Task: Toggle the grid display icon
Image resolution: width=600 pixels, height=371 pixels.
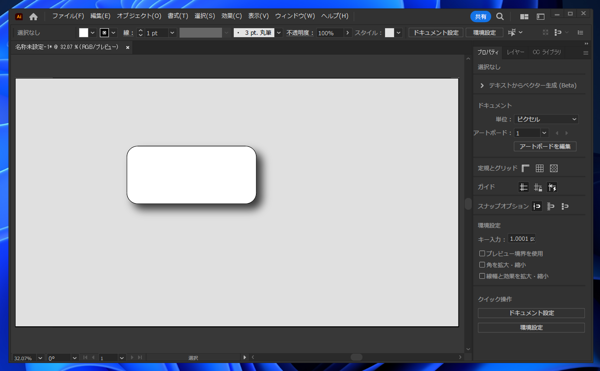Action: (540, 168)
